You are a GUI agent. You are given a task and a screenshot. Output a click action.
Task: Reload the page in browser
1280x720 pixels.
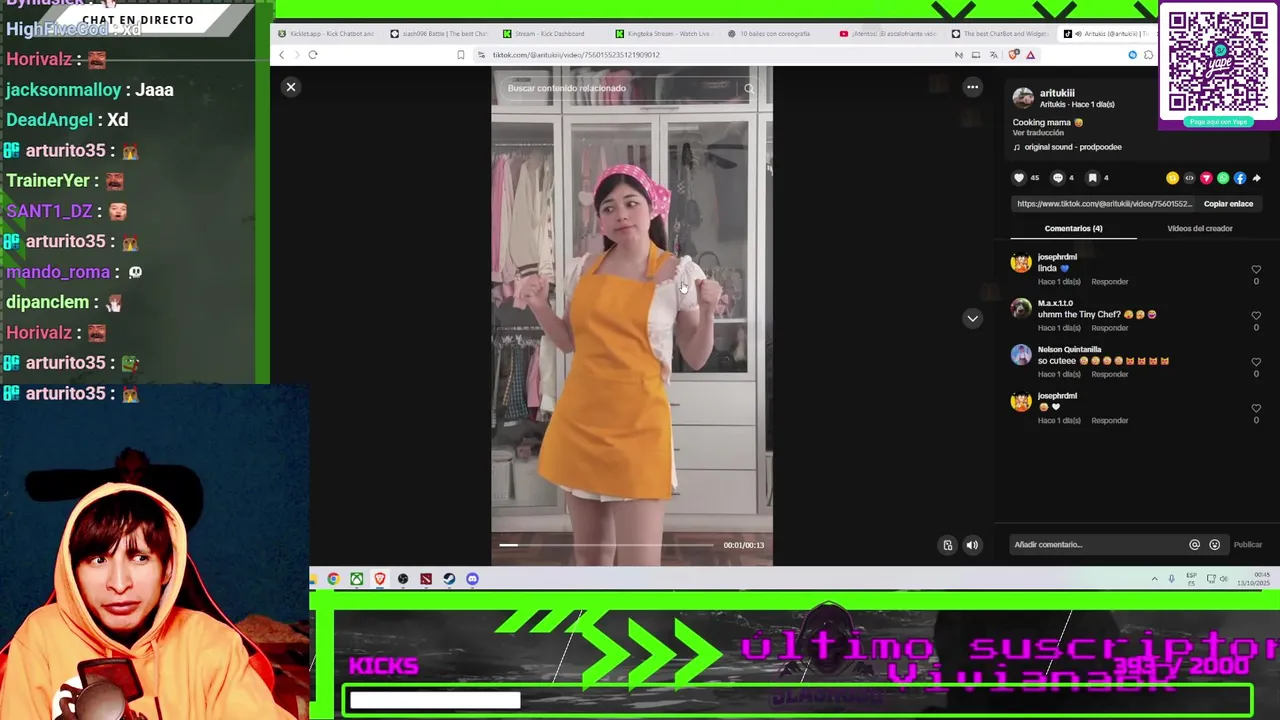[313, 55]
